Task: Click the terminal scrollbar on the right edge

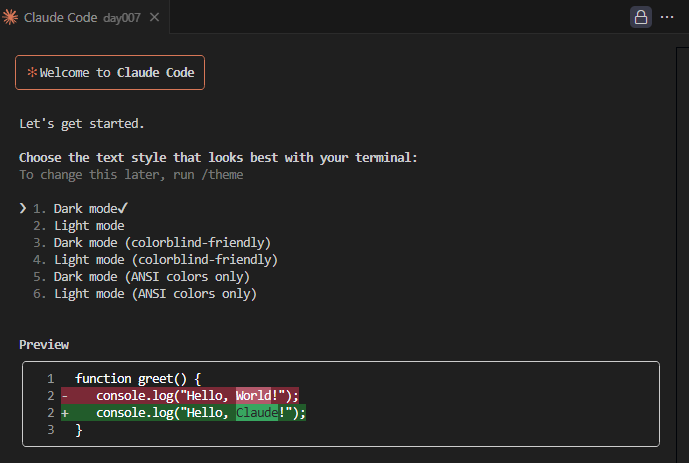Action: tap(682, 255)
